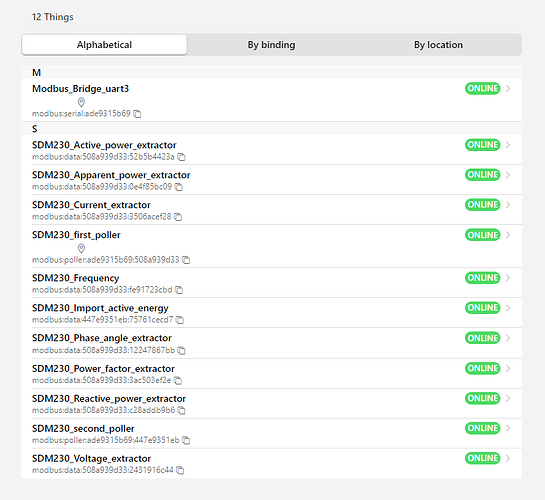Select SDM230_Active_power_extractor name
This screenshot has width=545, height=500.
click(104, 145)
